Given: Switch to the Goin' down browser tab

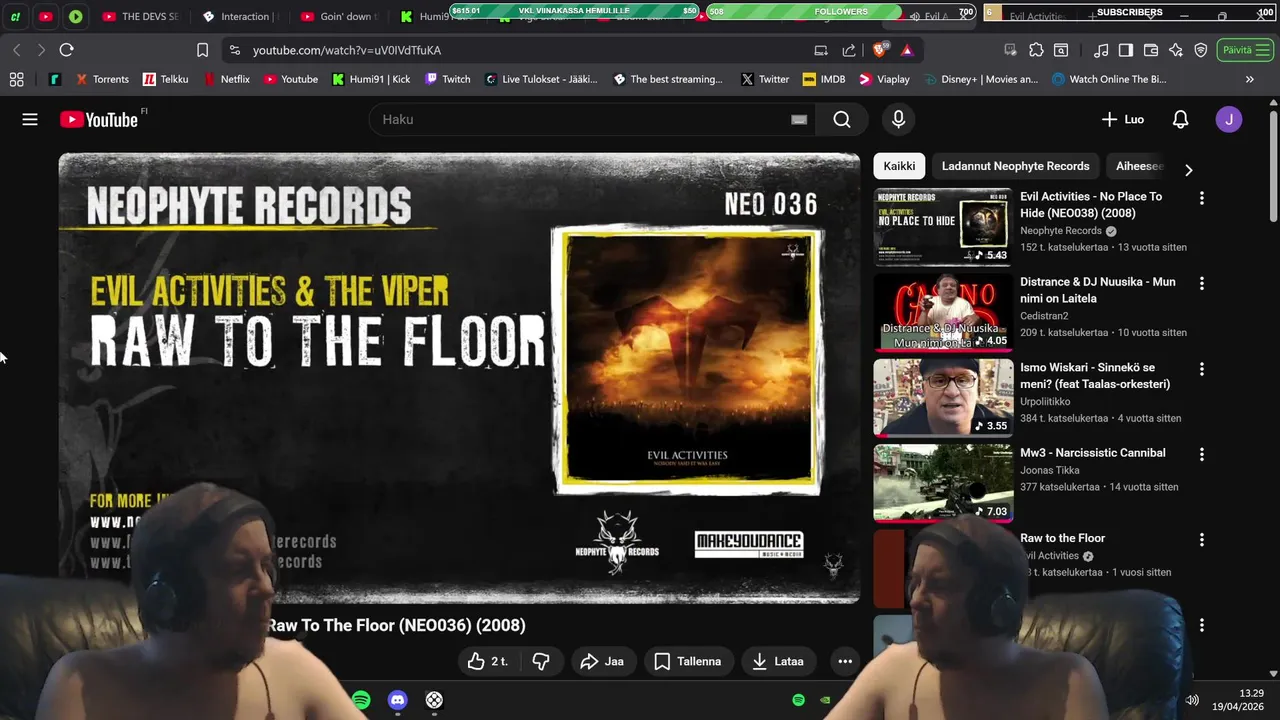Looking at the screenshot, I should [x=338, y=16].
